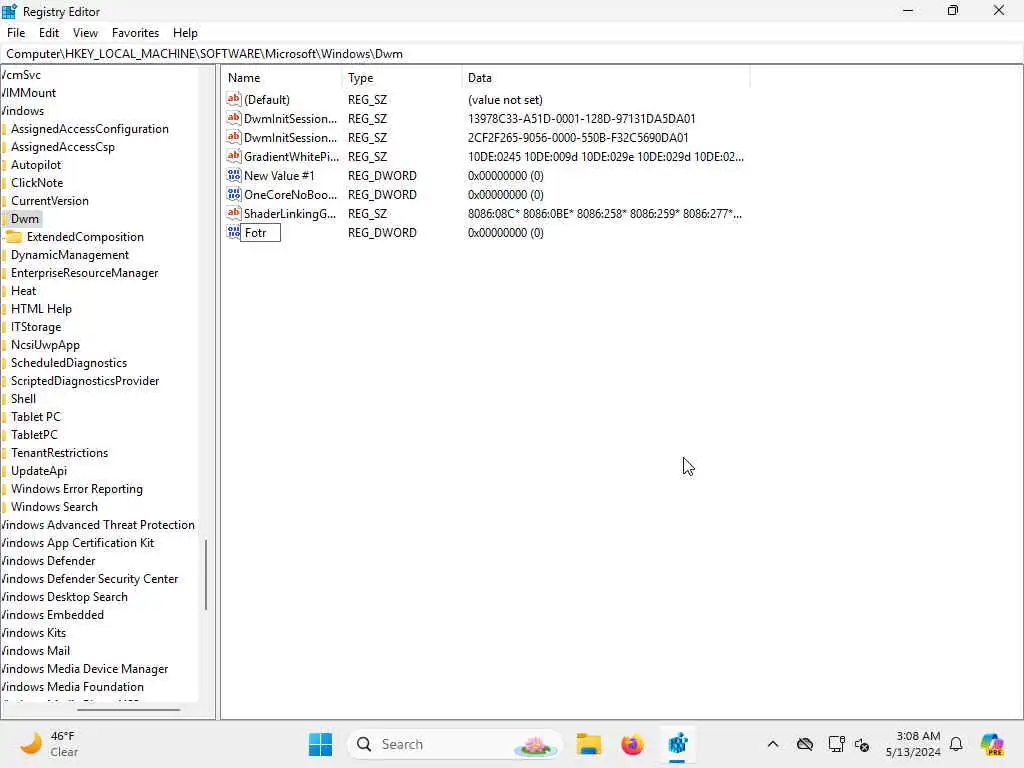The image size is (1024, 768).
Task: Click data 2CF2F265-9056-0000-550B-F32C5690DA01
Action: coord(578,137)
